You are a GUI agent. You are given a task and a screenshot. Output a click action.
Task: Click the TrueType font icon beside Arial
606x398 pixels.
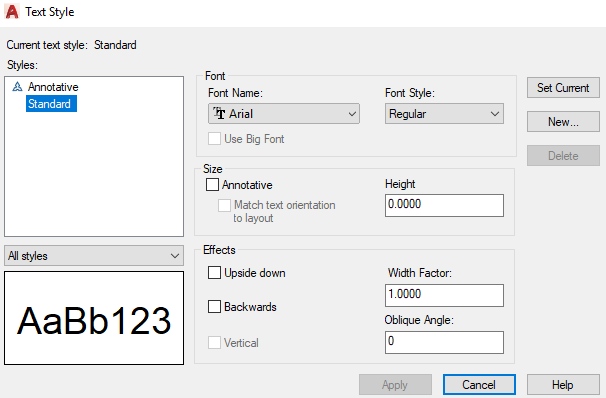(x=219, y=113)
